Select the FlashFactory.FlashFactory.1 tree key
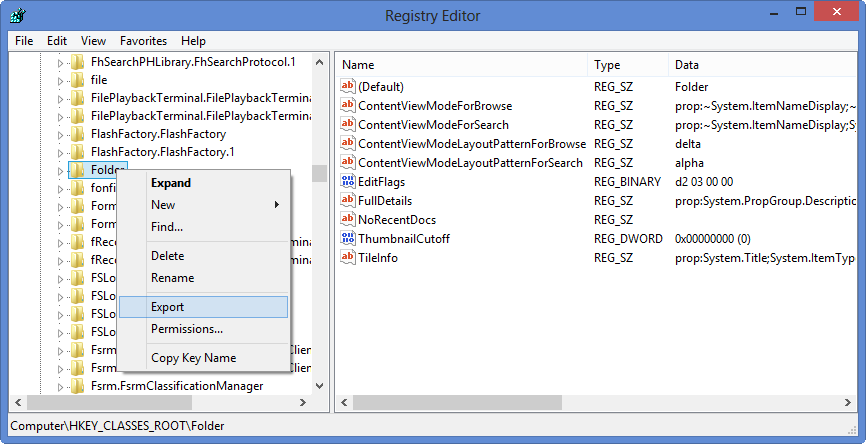The width and height of the screenshot is (866, 444). (162, 151)
